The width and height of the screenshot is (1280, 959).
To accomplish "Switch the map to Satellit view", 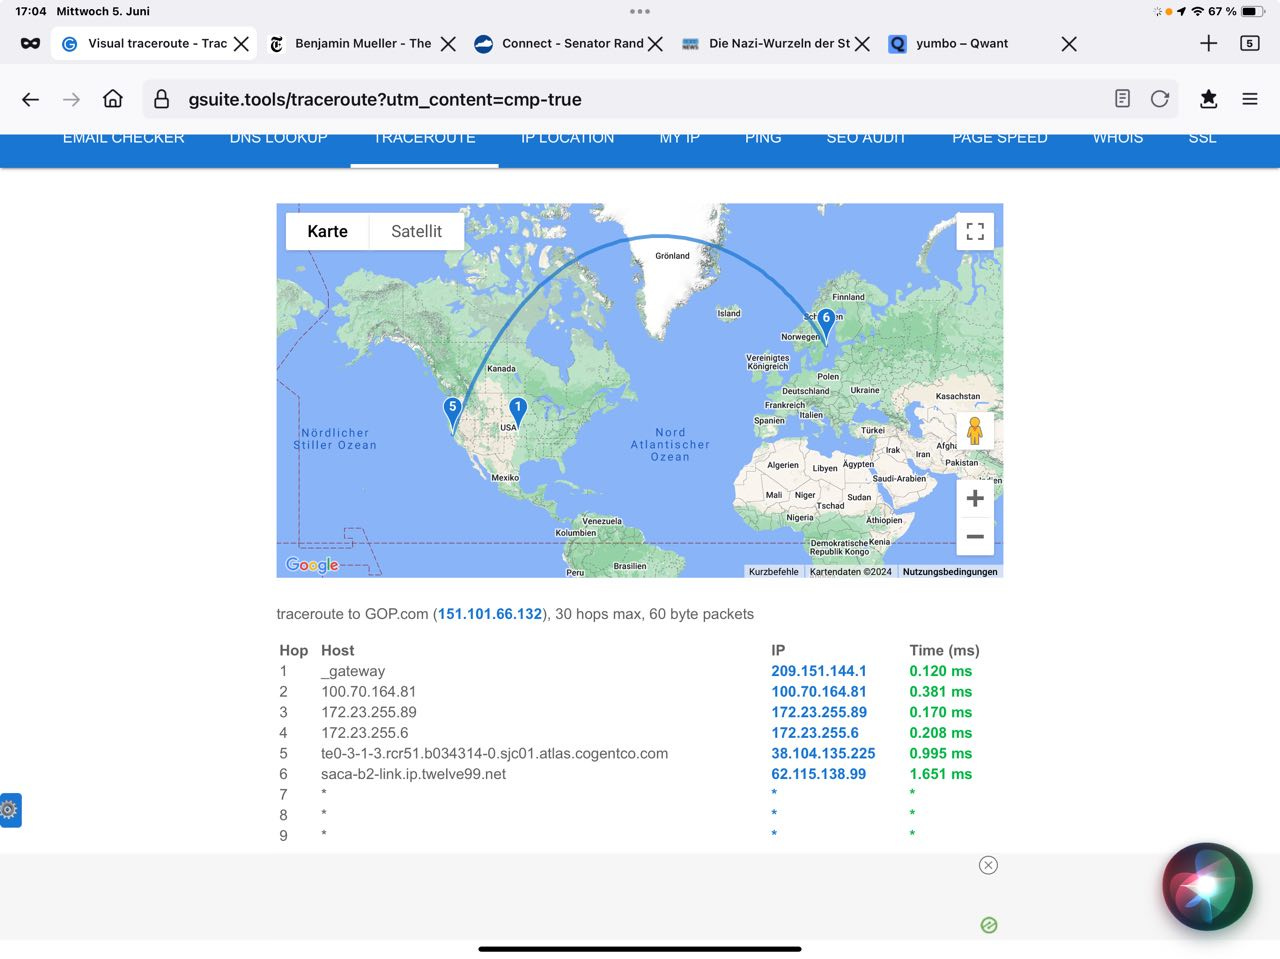I will 416,231.
